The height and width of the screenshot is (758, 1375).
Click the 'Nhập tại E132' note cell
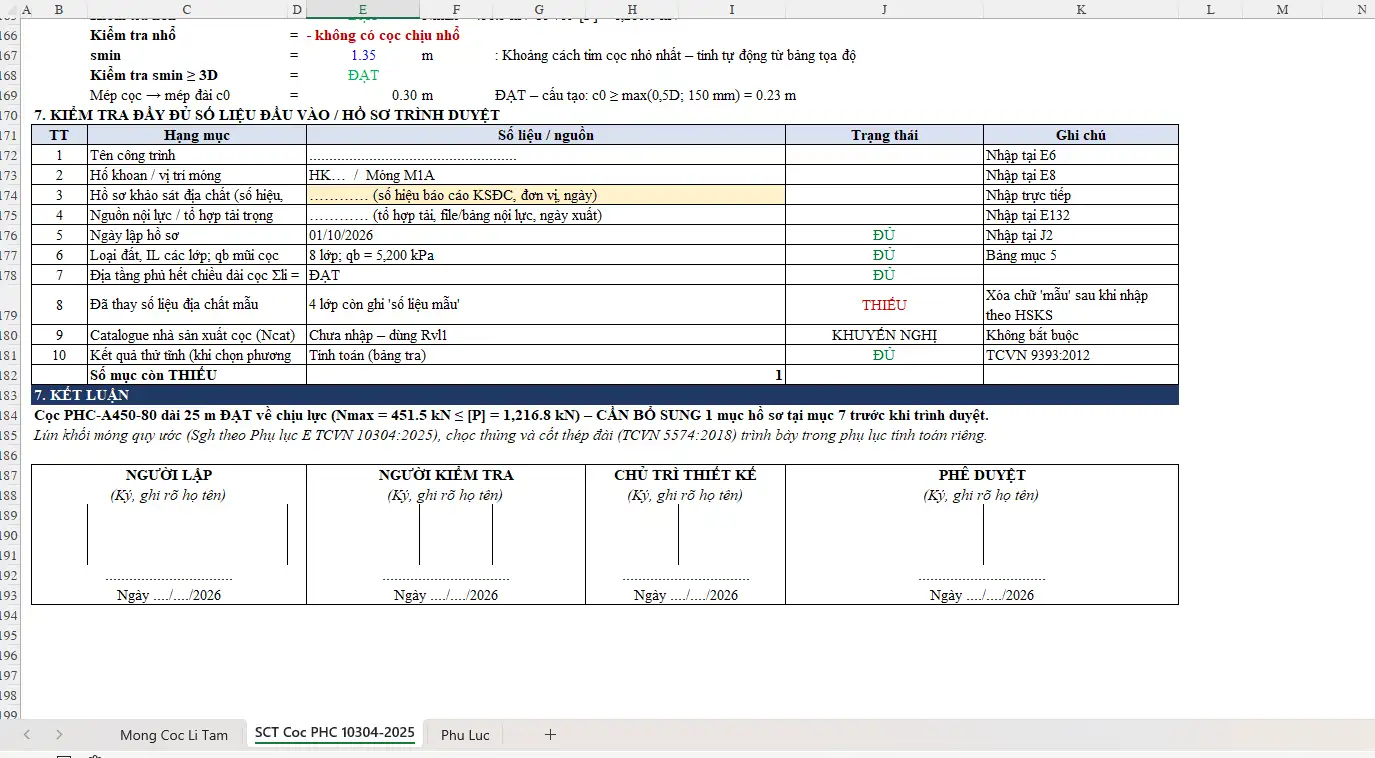point(1081,215)
